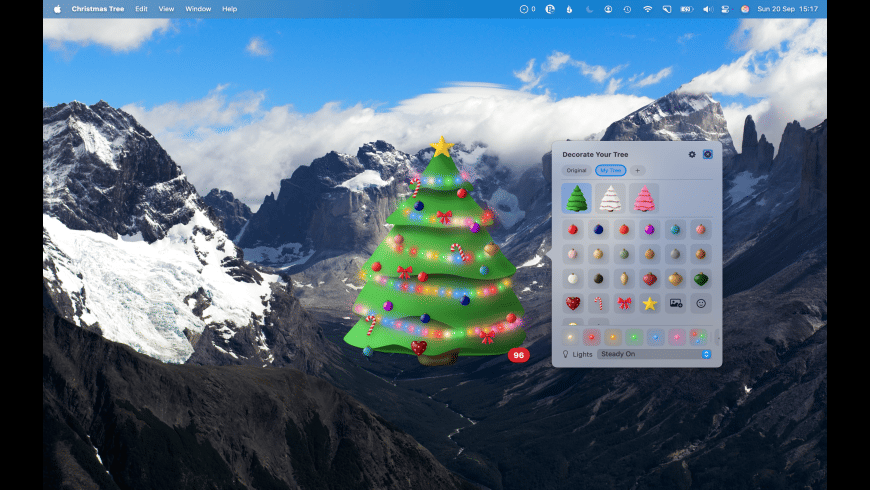Pick the gold patterned ball ornament
The width and height of the screenshot is (870, 490).
tap(598, 254)
